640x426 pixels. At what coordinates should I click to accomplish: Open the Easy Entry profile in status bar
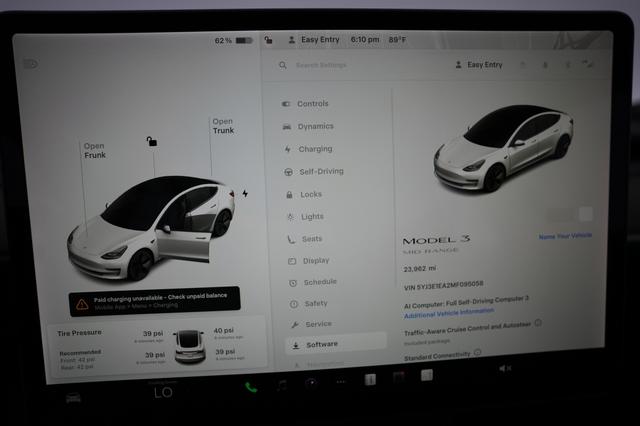pyautogui.click(x=314, y=40)
